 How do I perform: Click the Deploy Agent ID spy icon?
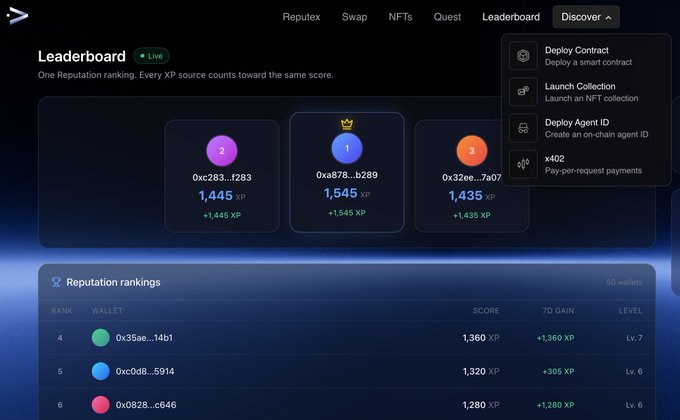pos(523,128)
